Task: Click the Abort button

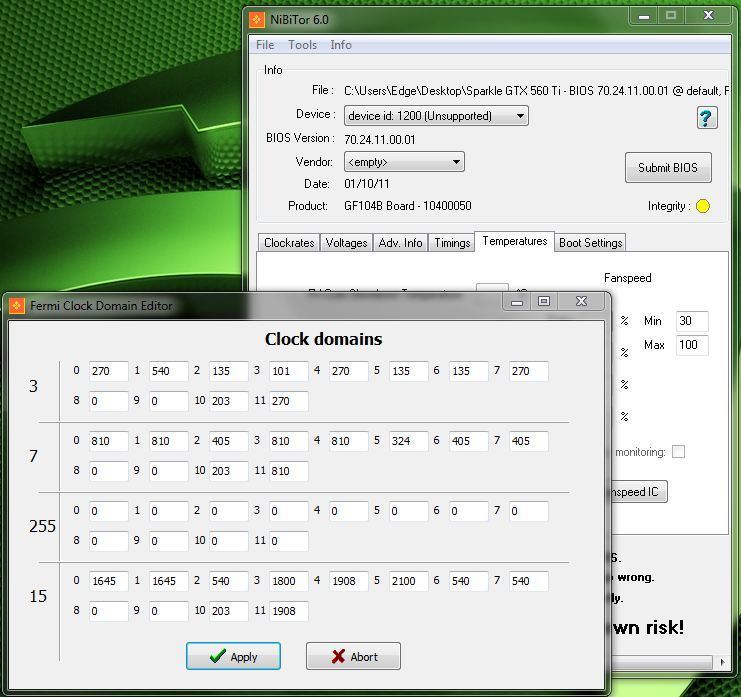Action: [353, 656]
